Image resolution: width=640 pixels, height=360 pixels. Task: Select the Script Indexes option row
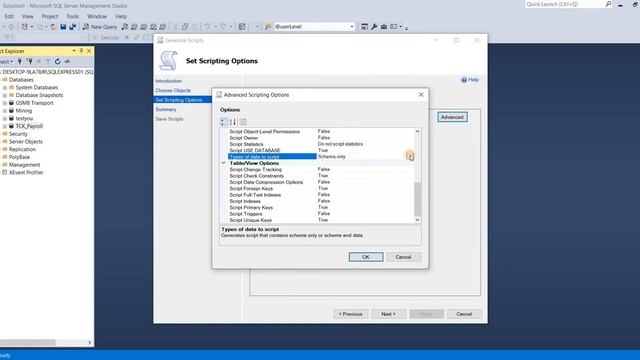[x=321, y=201]
